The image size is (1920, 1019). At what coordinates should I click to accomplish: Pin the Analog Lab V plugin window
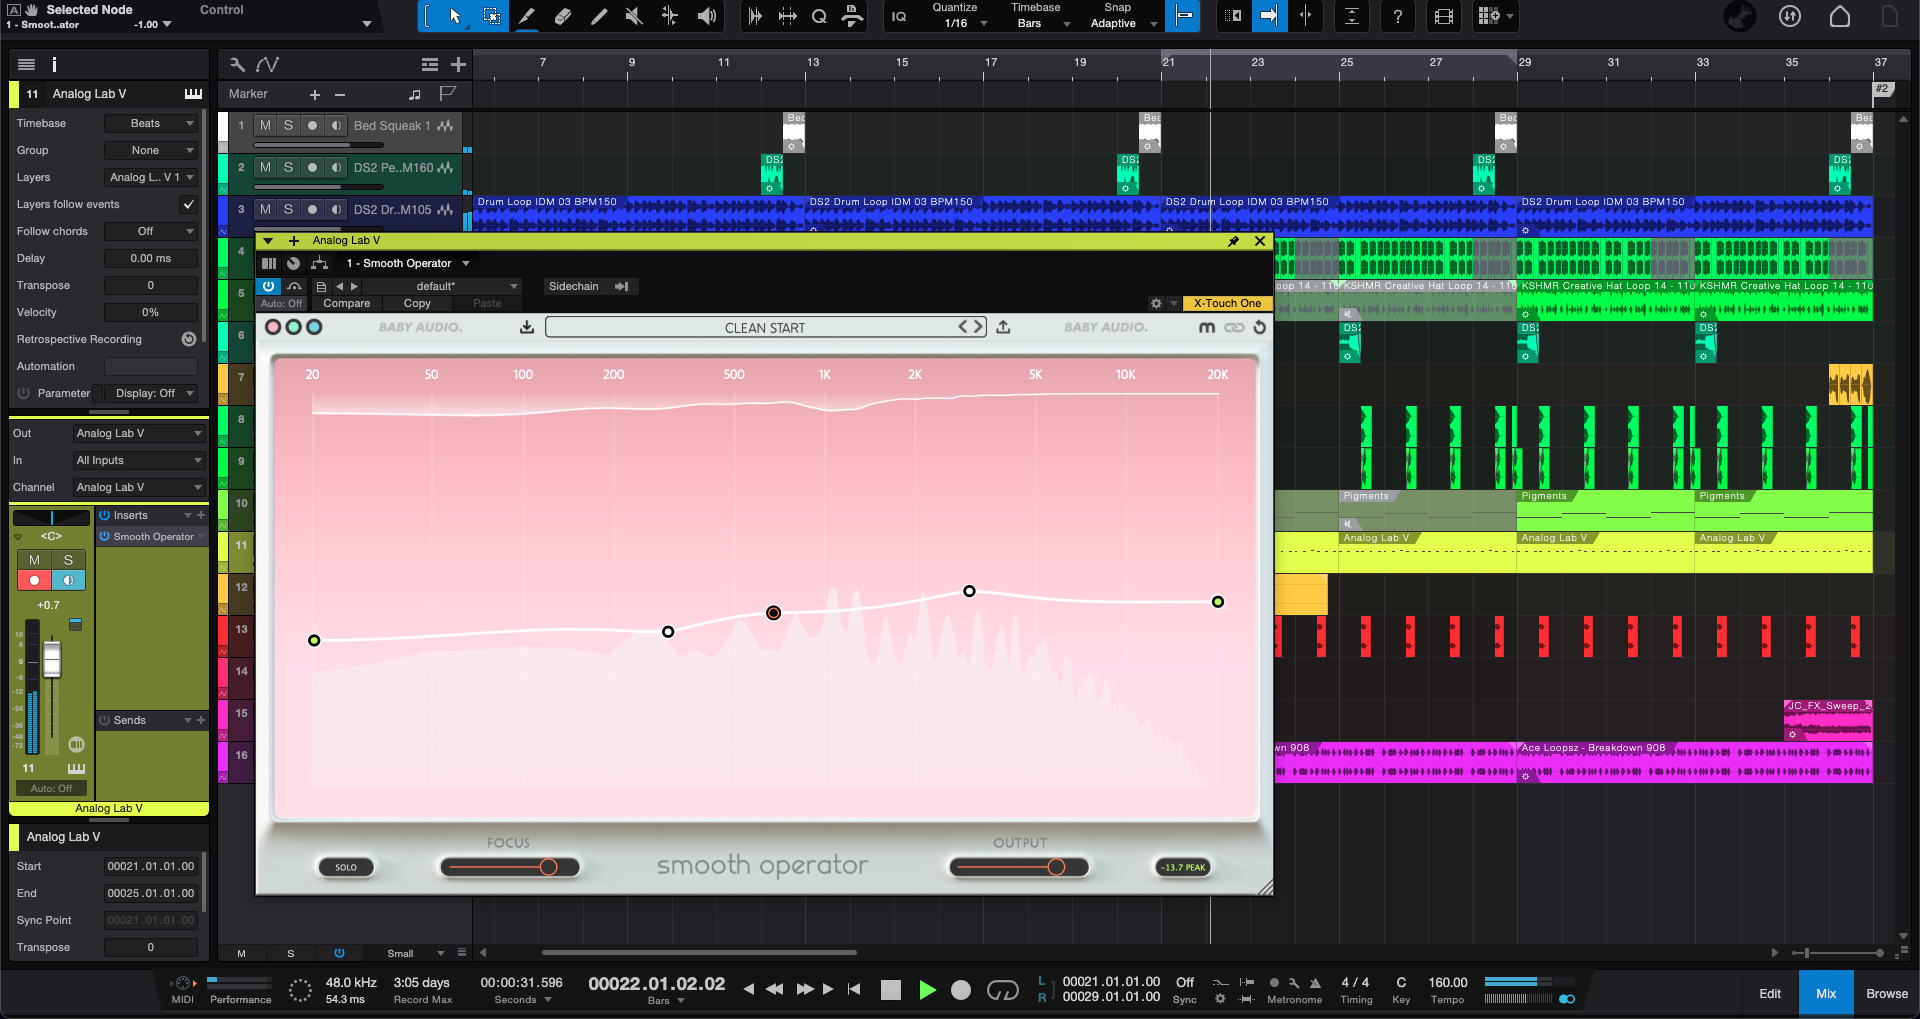point(1234,241)
